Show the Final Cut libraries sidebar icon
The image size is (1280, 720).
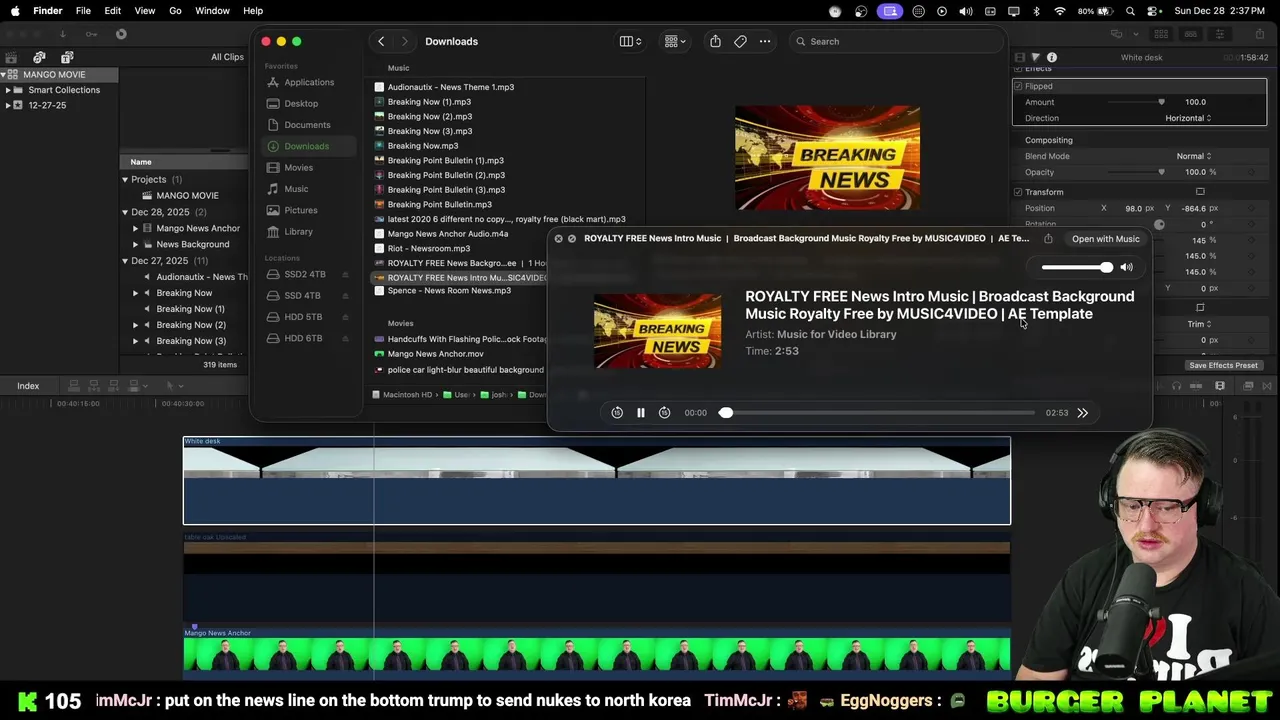pos(11,57)
